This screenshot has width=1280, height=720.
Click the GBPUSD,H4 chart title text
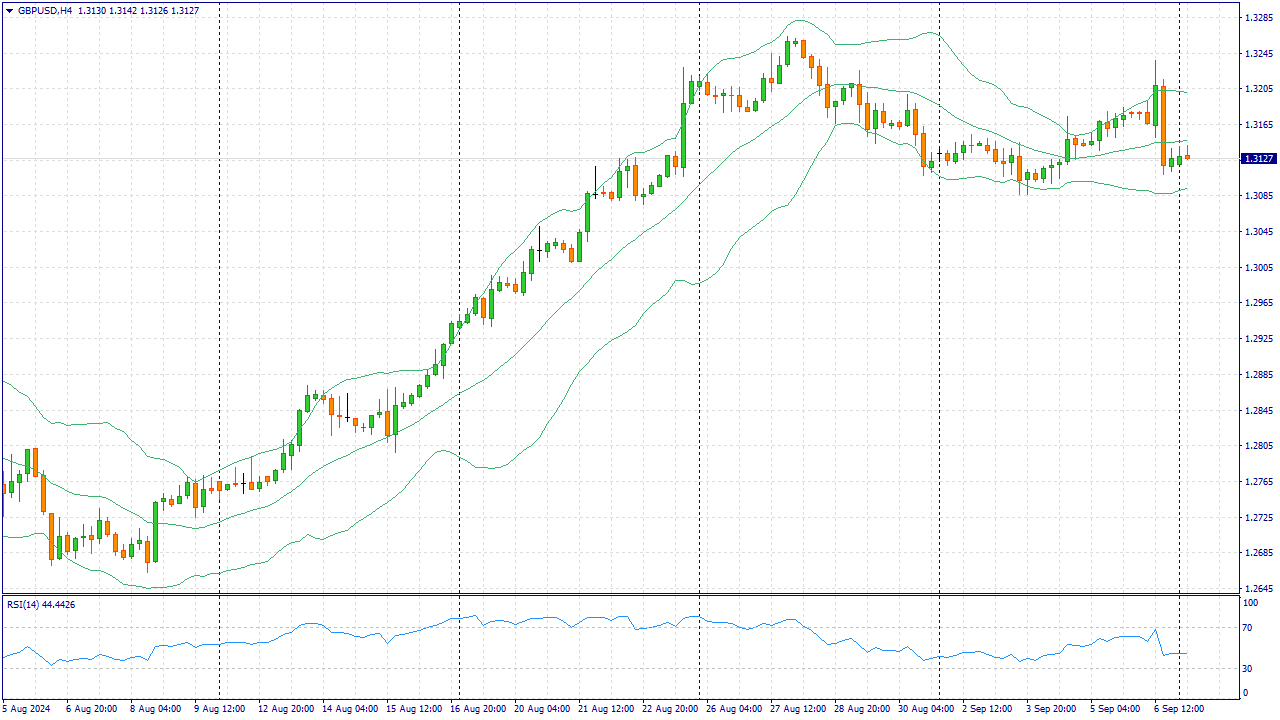click(x=45, y=11)
